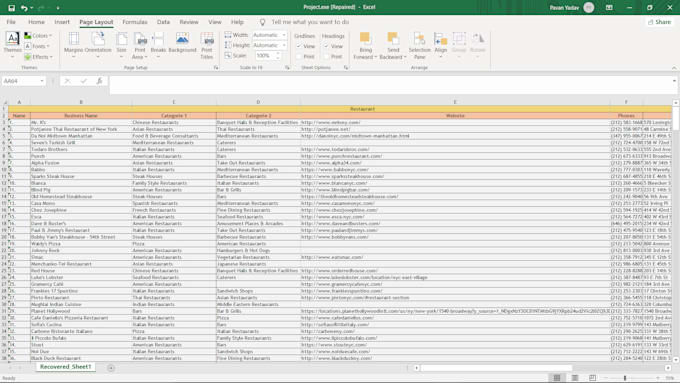680x383 pixels.
Task: Open theme Effects menu
Action: pos(38,57)
